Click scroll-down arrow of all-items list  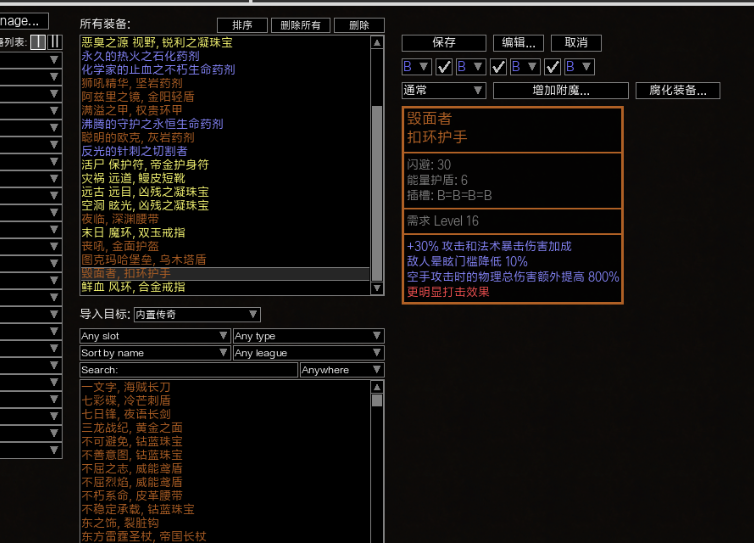377,288
